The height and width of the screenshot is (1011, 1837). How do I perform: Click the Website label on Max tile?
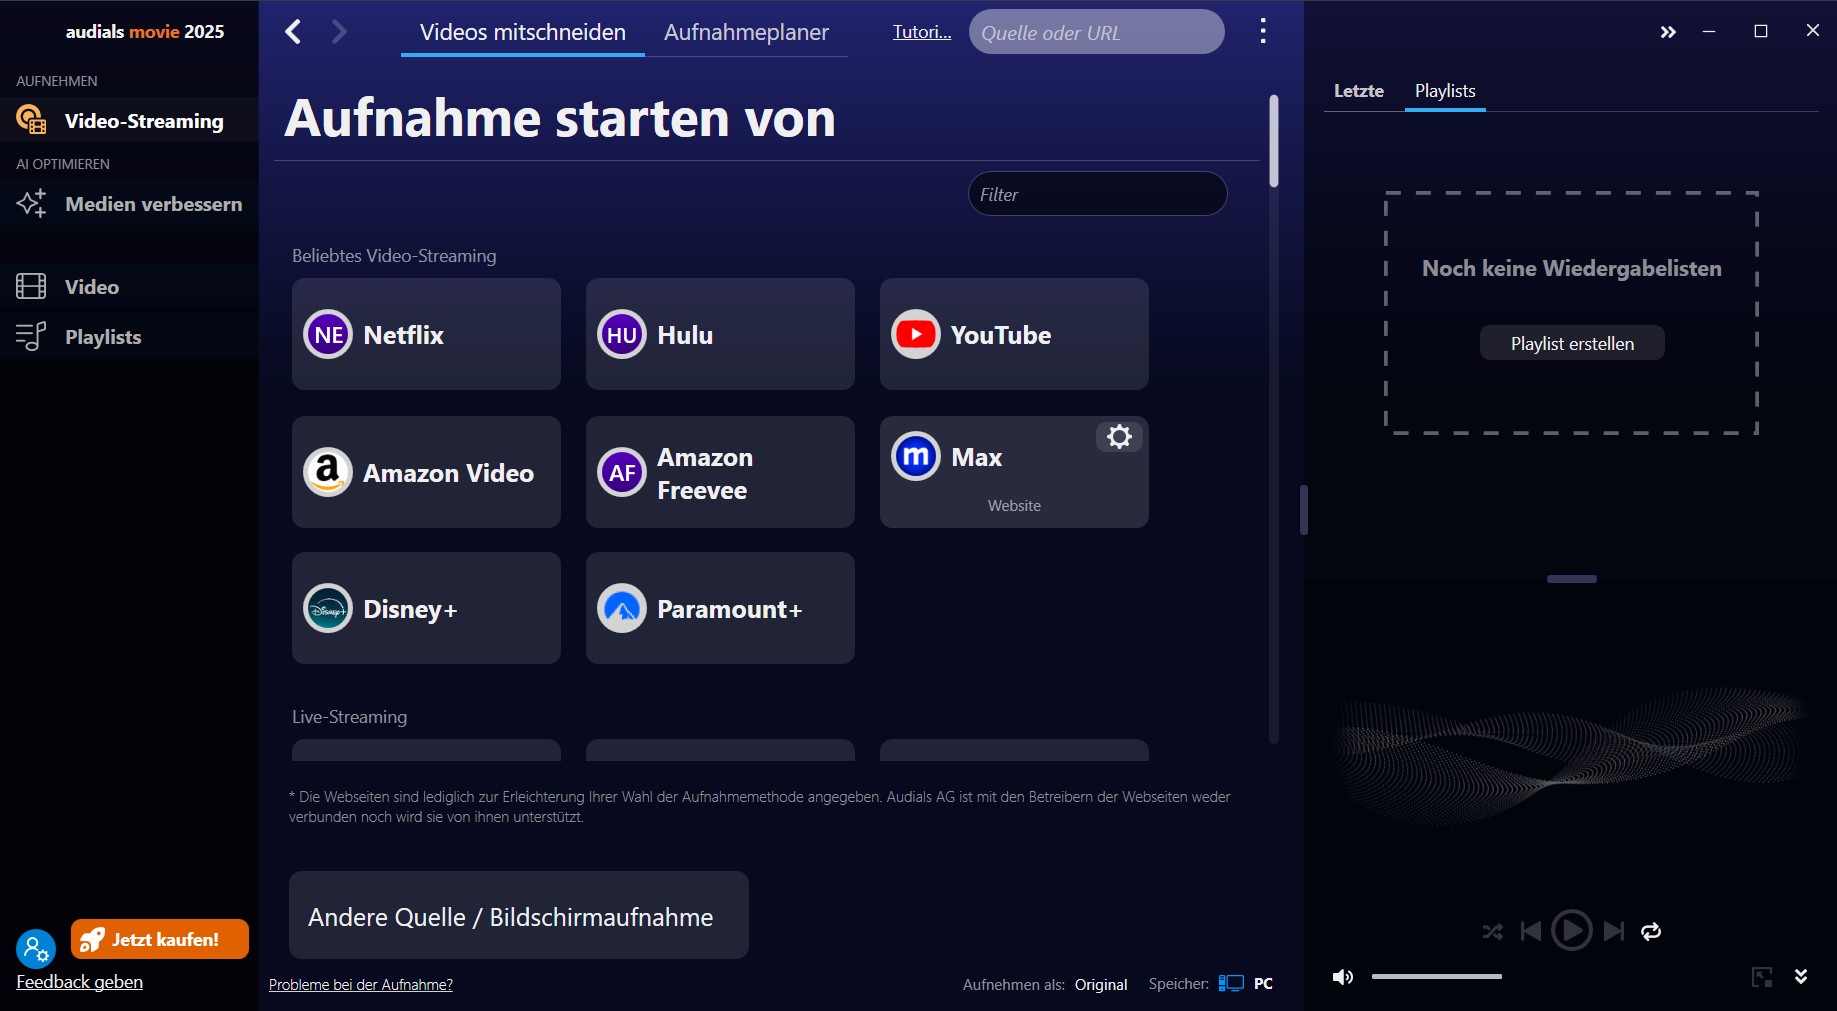coord(1014,506)
